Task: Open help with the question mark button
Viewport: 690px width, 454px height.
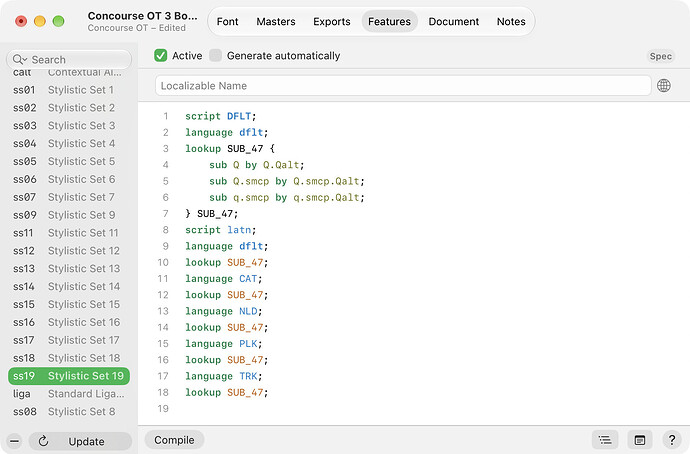Action: [672, 440]
